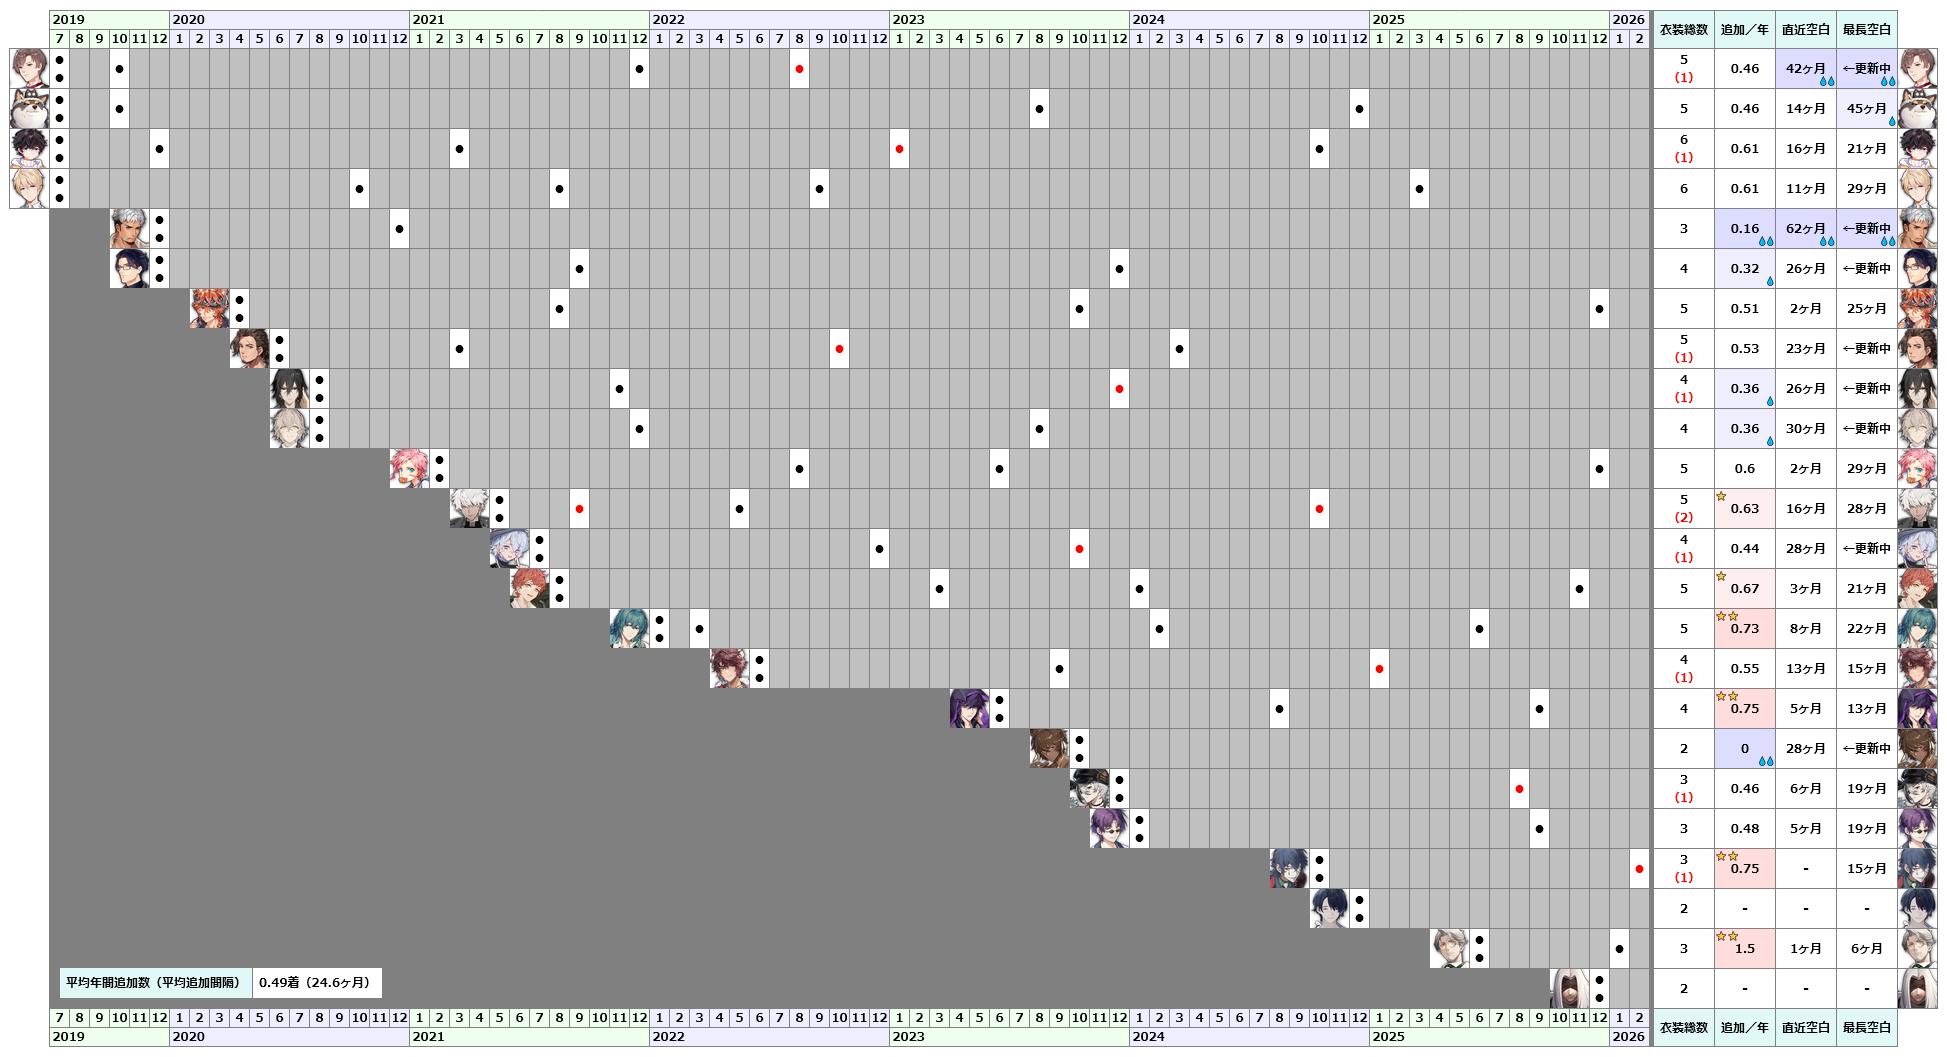The height and width of the screenshot is (1057, 1947).
Task: Open the orange-haired goggles character portrait at right edge
Action: click(1917, 308)
